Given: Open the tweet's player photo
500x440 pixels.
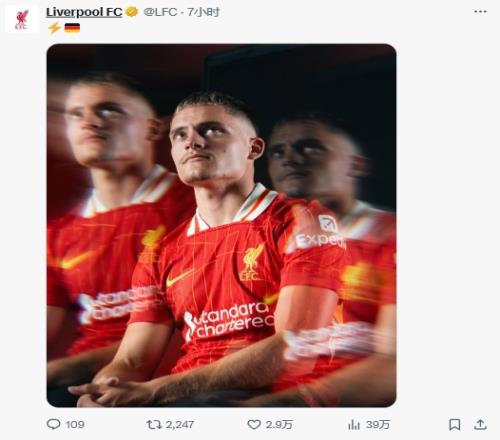Looking at the screenshot, I should (x=221, y=225).
